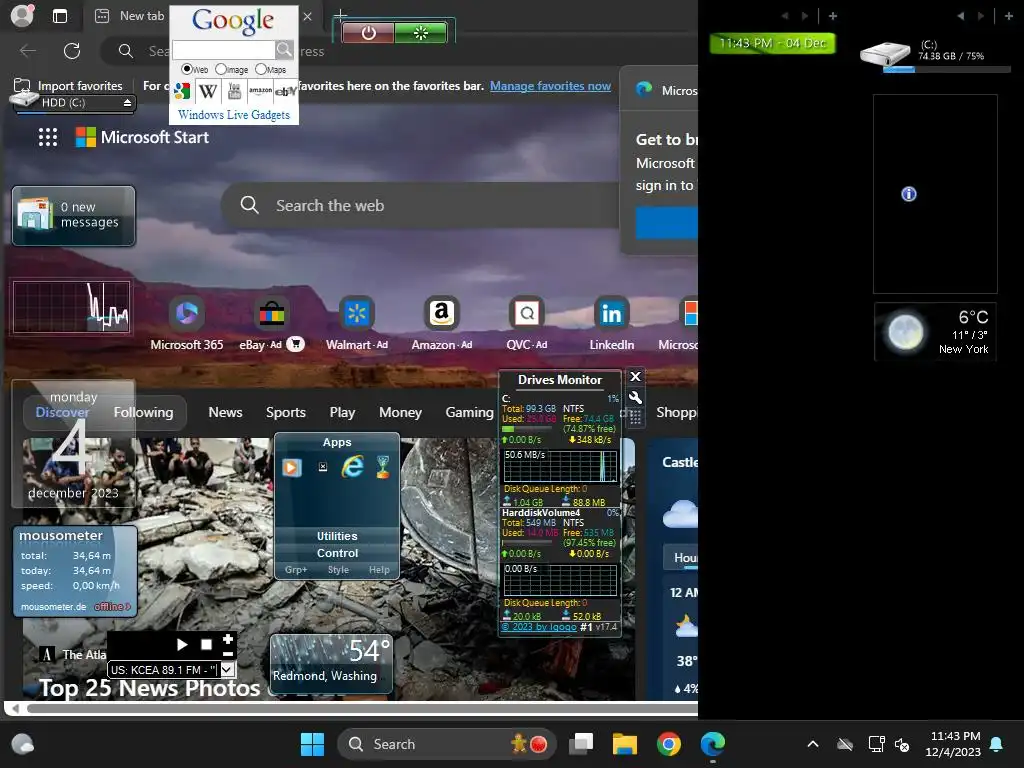Screen dimensions: 1024x768
Task: Click the green restart gadget button
Action: (421, 33)
